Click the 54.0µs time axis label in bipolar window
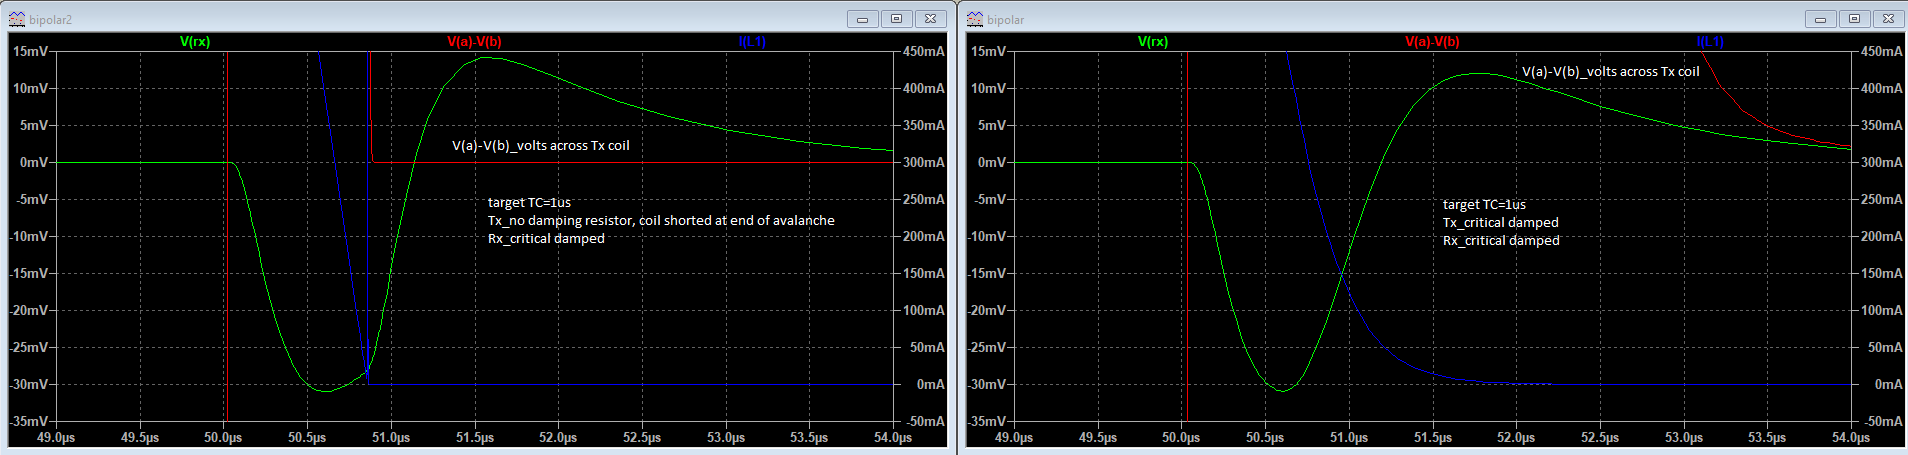1908x455 pixels. [x=1851, y=438]
